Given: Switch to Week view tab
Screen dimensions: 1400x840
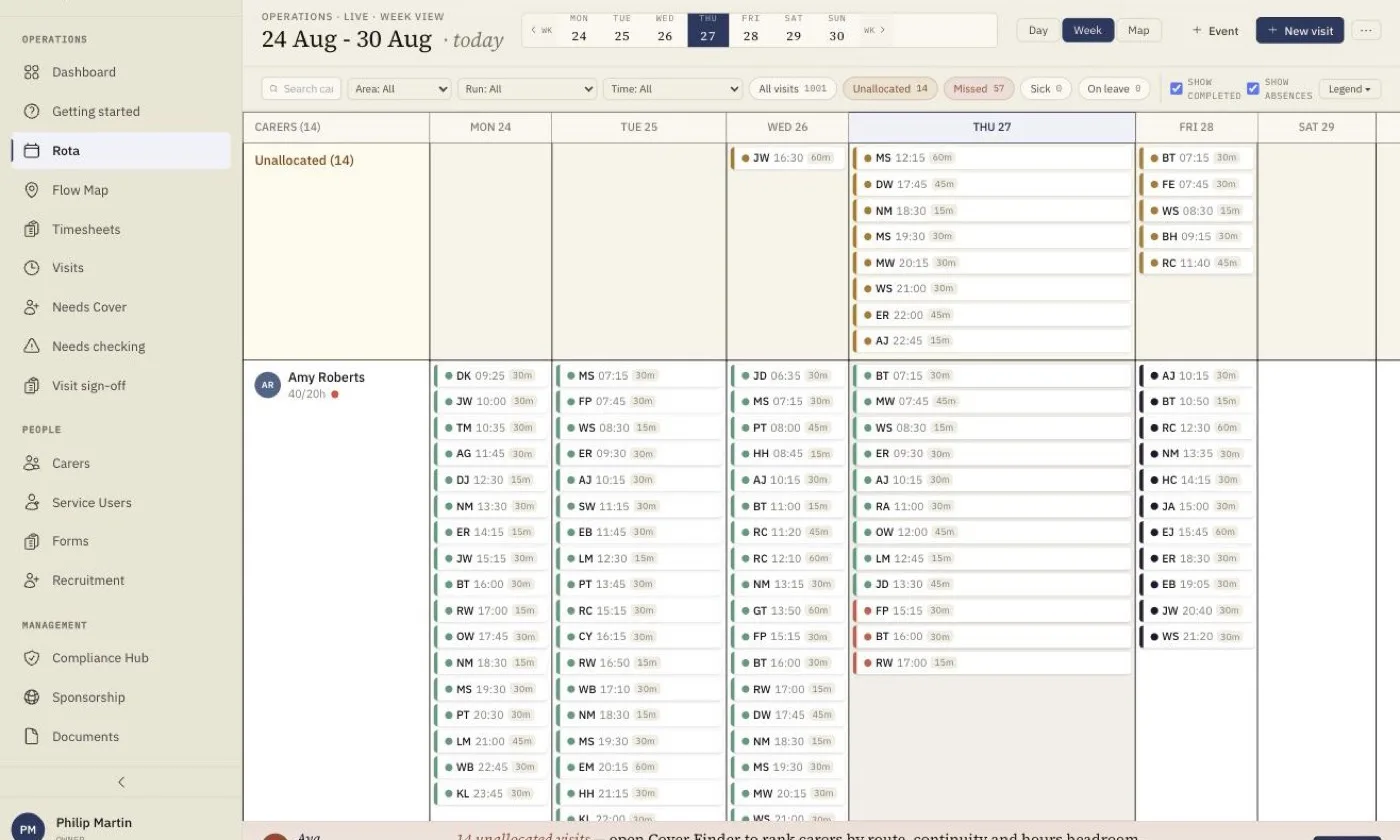Looking at the screenshot, I should 1088,30.
